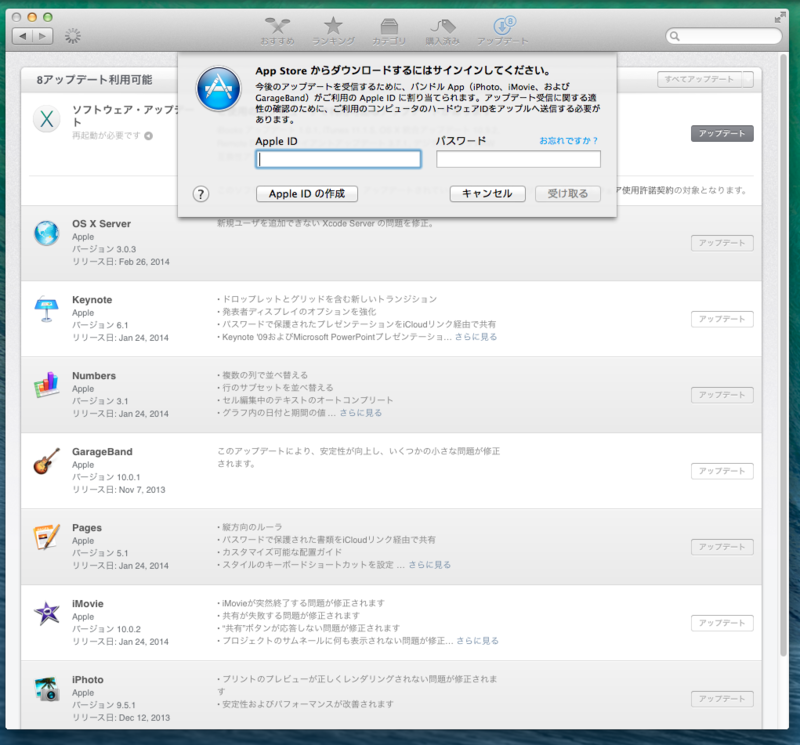The image size is (800, 745).
Task: Click リリース日: Nov 7, 2013 text
Action: [x=118, y=490]
